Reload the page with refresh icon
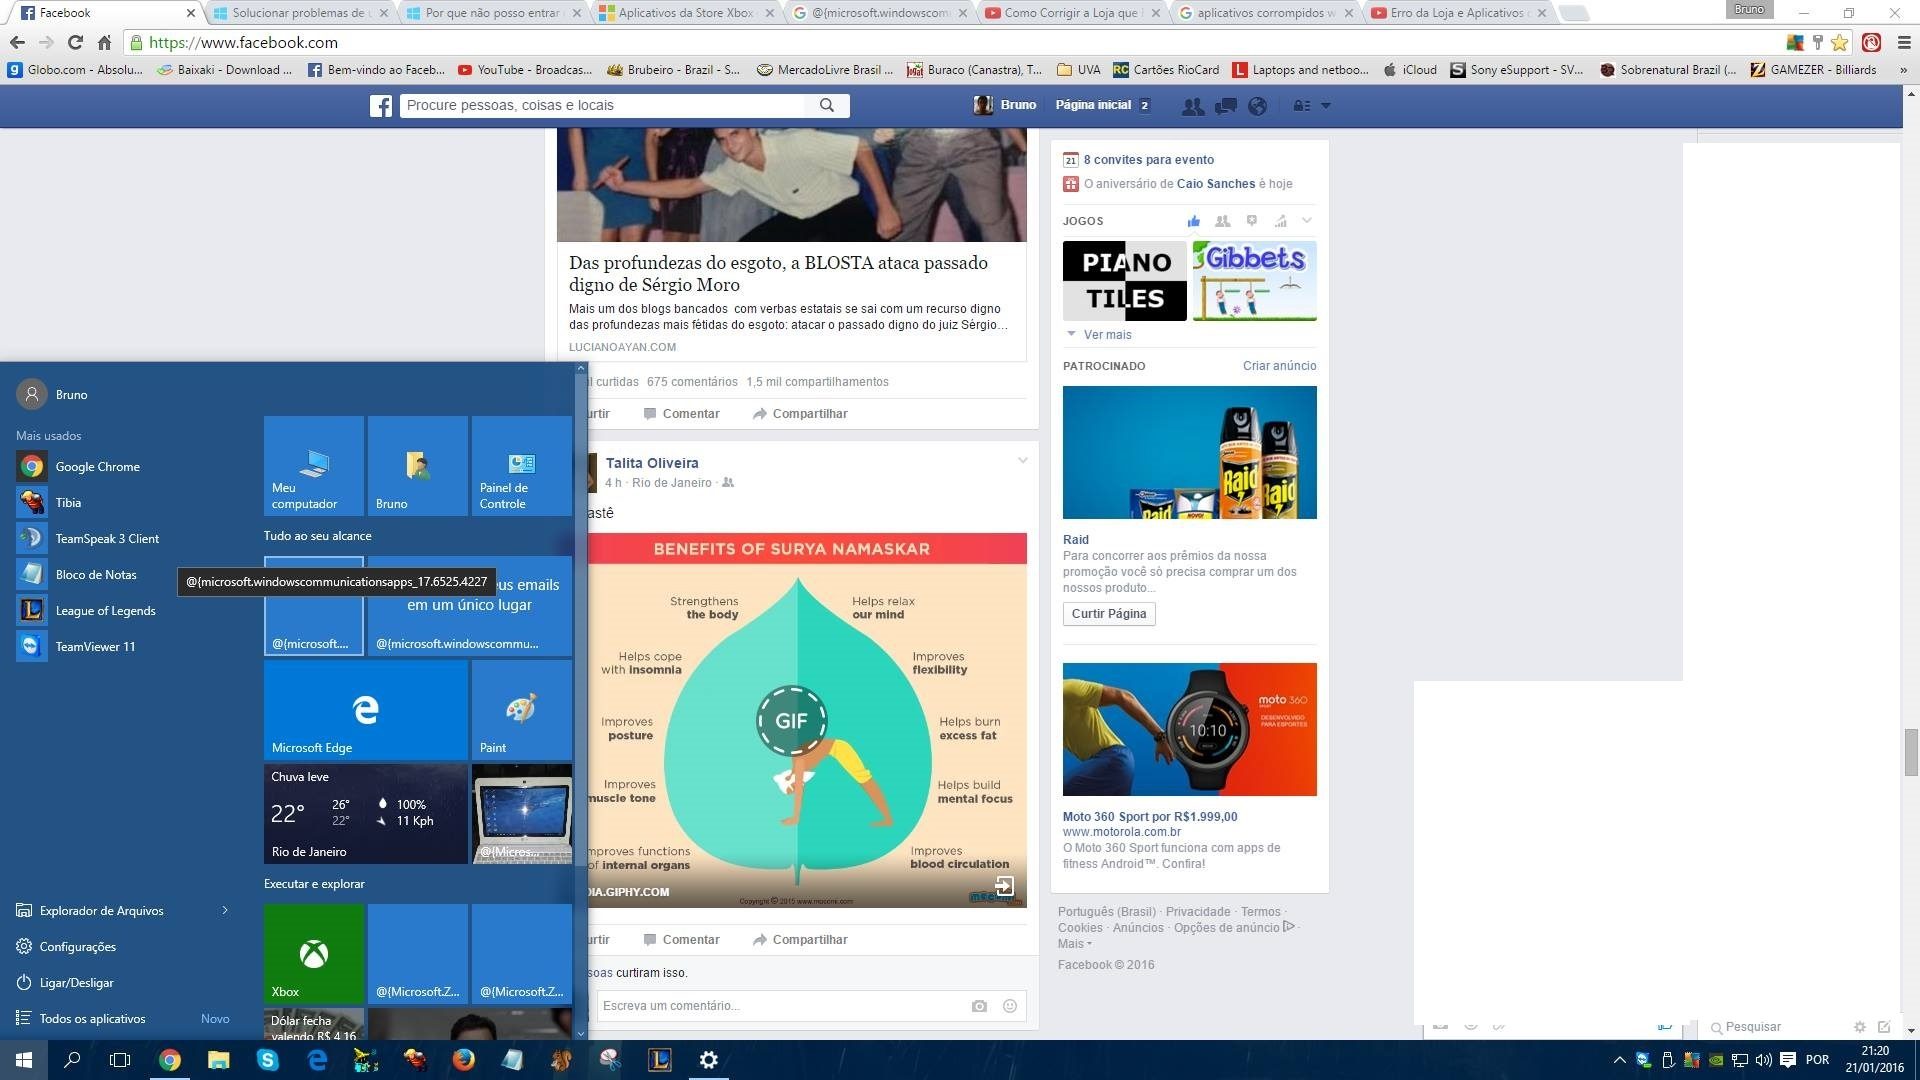 point(75,42)
